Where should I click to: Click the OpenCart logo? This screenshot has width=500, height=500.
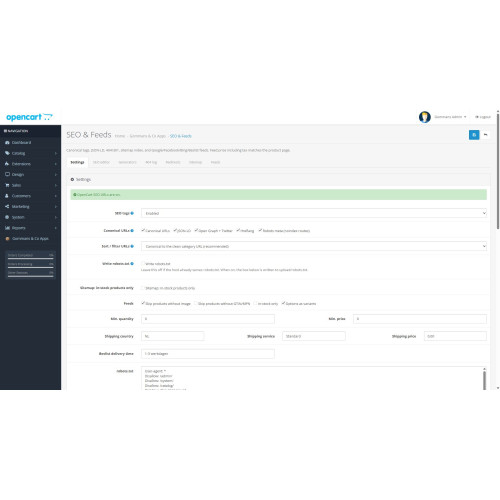(29, 117)
